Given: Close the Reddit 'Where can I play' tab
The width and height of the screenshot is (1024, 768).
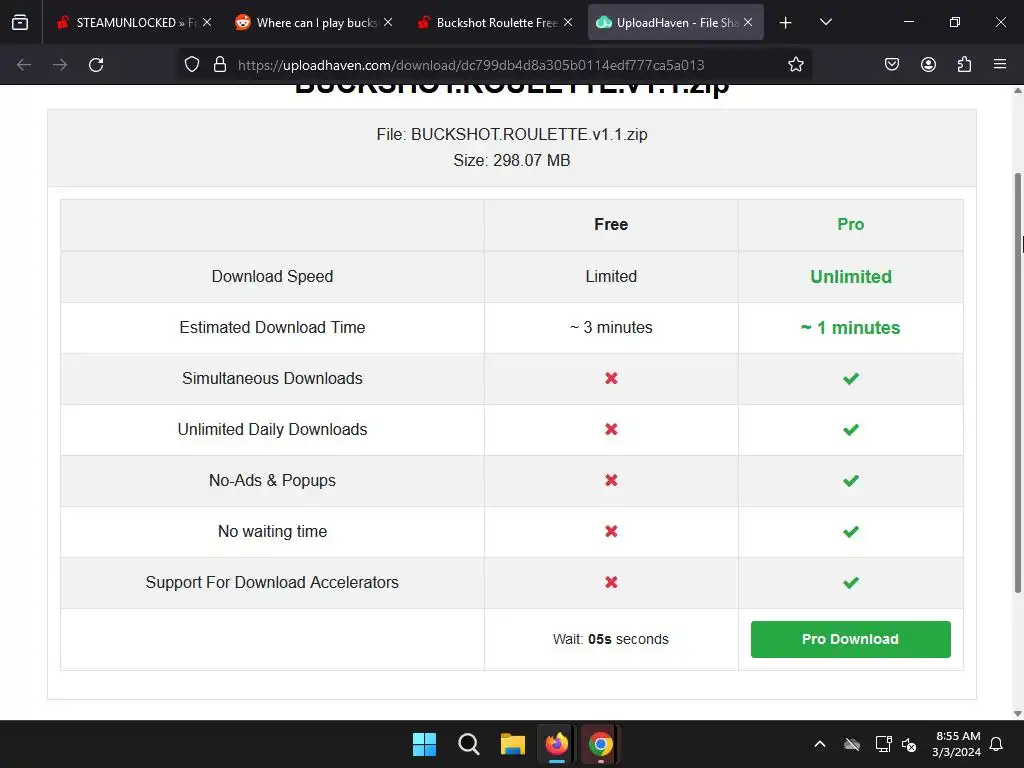Looking at the screenshot, I should [x=388, y=22].
